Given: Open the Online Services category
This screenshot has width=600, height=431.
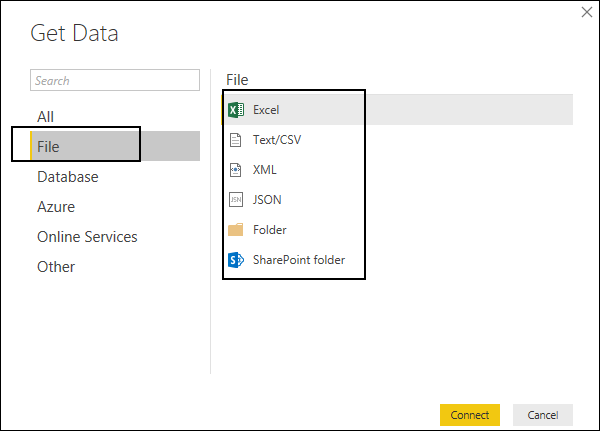Looking at the screenshot, I should pyautogui.click(x=87, y=237).
